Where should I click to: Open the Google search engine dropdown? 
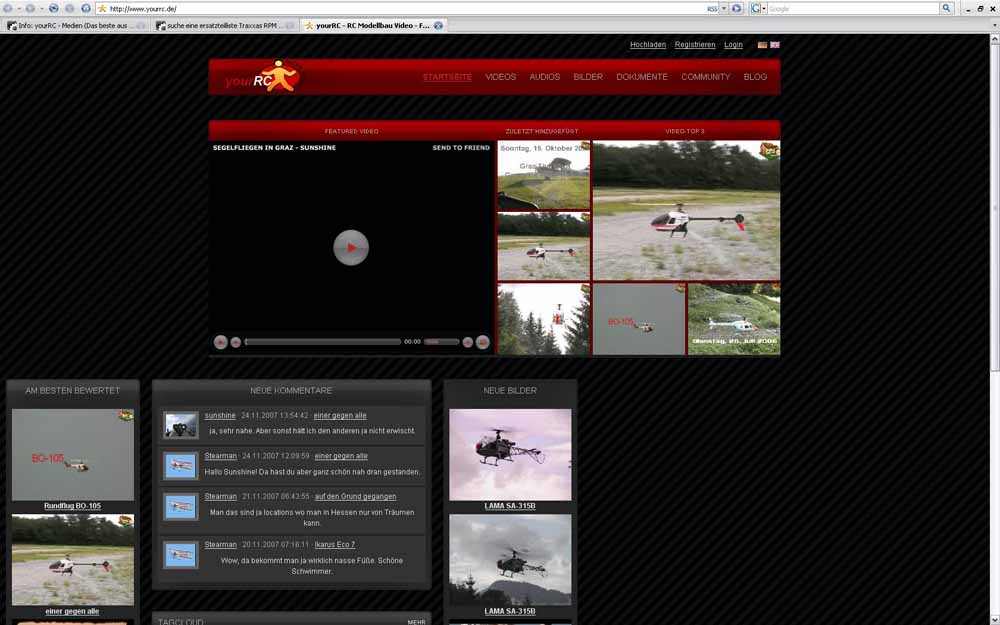coord(759,8)
